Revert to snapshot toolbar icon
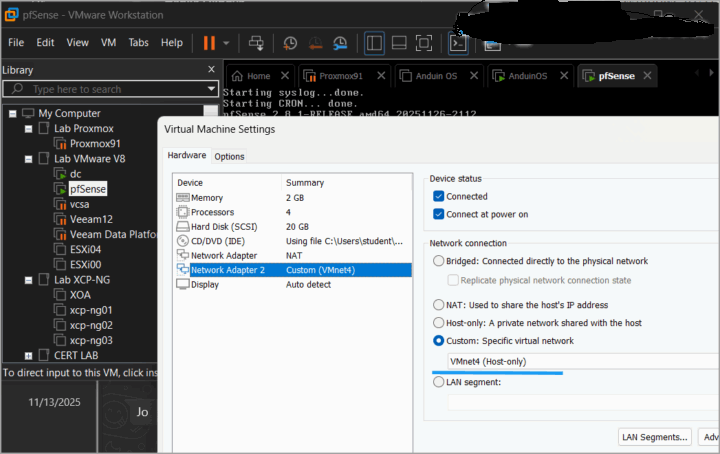 [x=315, y=43]
